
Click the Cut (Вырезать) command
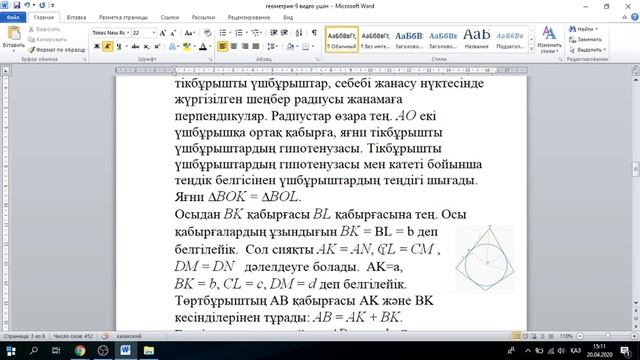[x=44, y=29]
